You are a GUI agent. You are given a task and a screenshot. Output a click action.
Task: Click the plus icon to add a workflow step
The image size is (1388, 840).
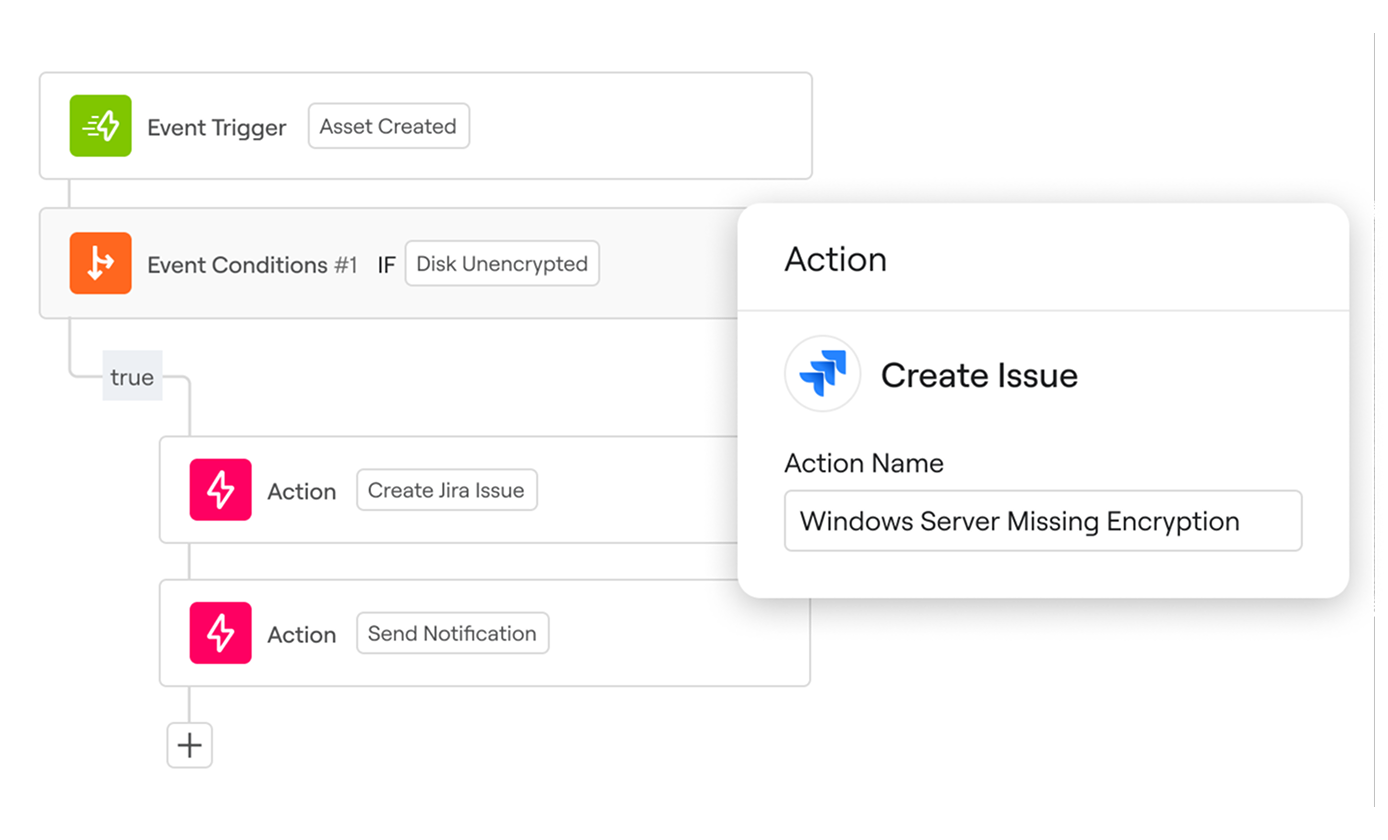coord(189,745)
